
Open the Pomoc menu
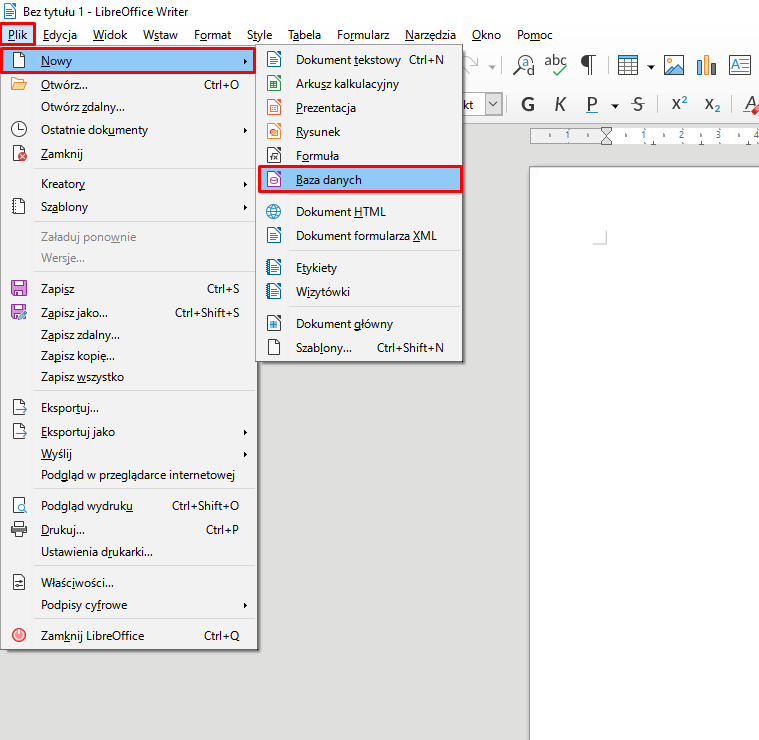[534, 35]
